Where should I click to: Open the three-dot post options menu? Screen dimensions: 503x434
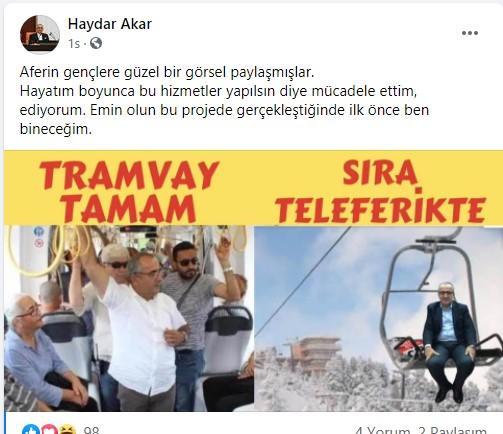[x=470, y=33]
